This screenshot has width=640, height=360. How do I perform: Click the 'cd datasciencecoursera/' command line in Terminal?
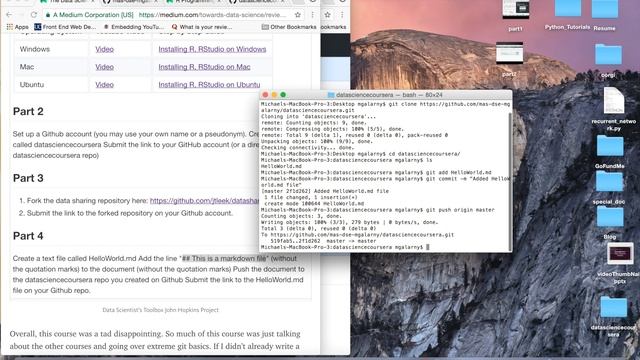[360, 154]
